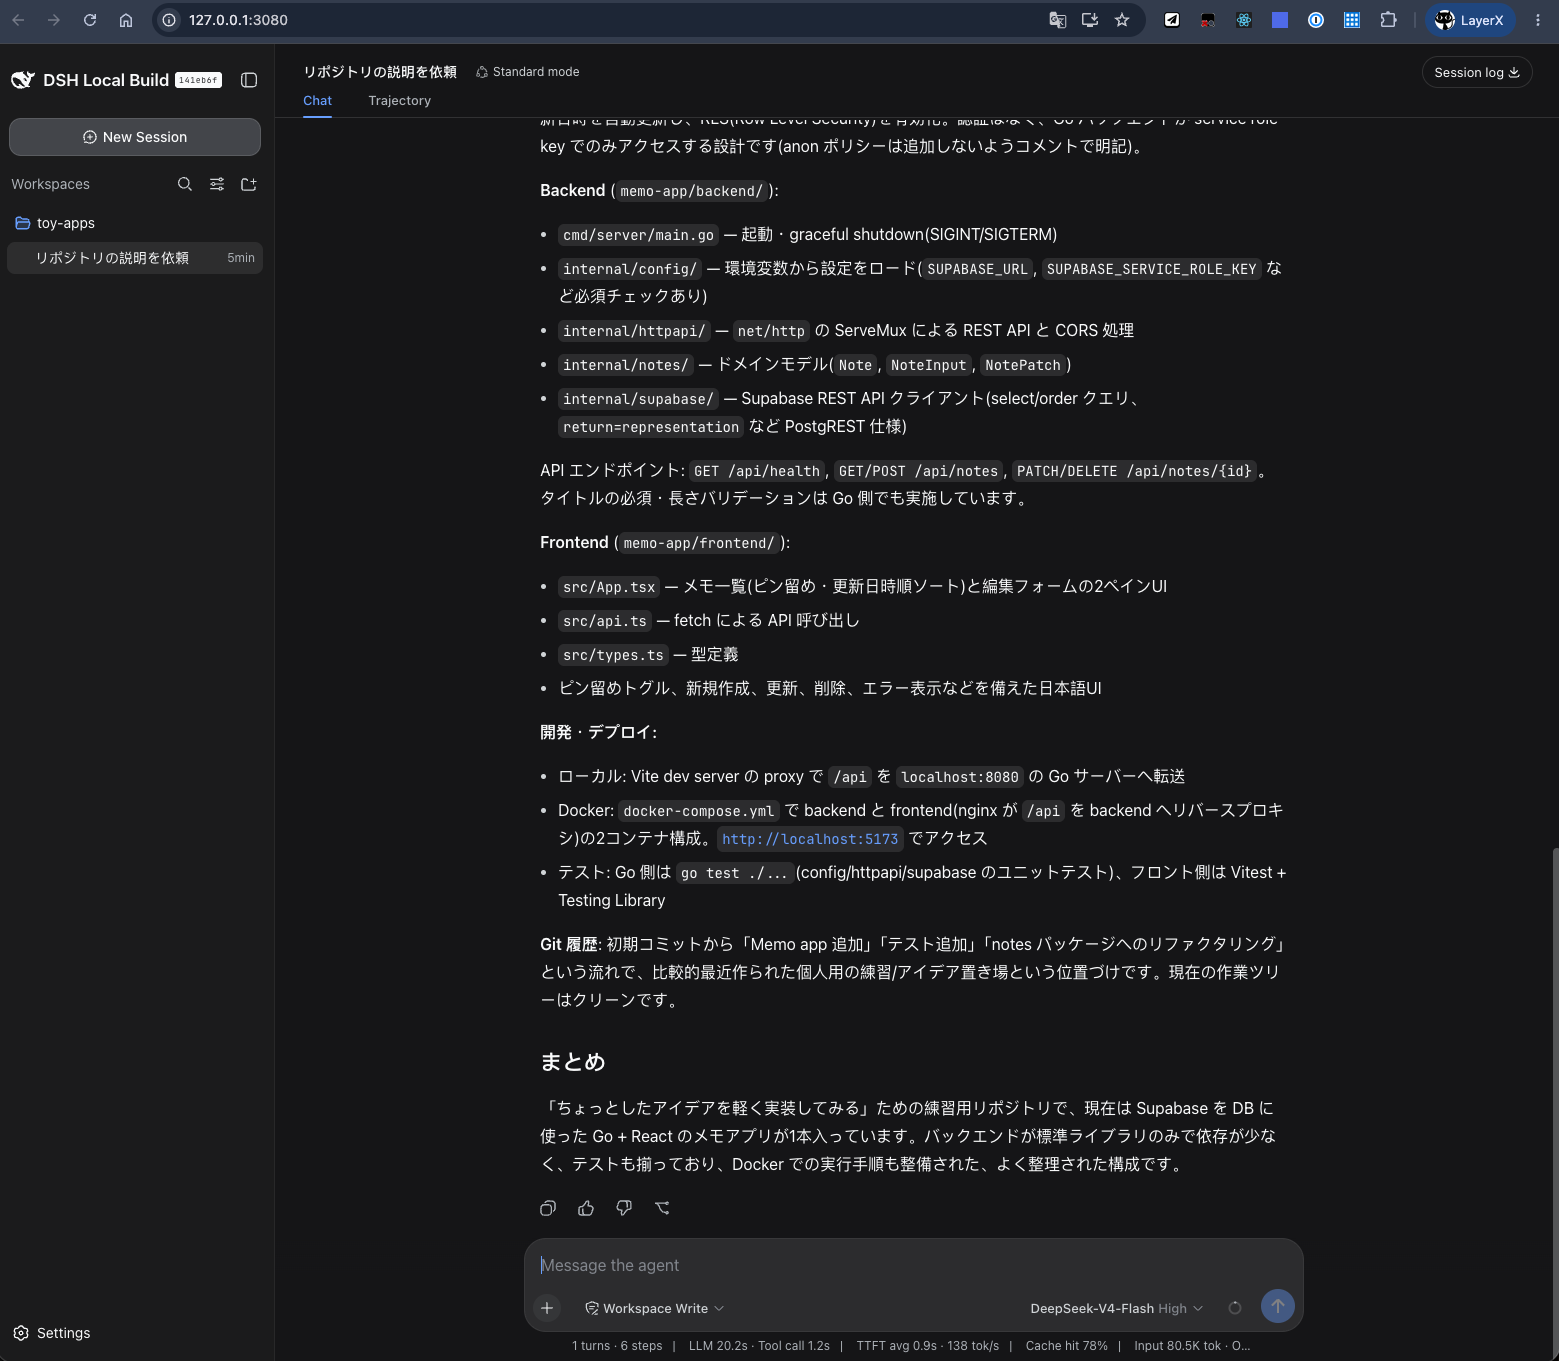Image resolution: width=1559 pixels, height=1361 pixels.
Task: Click the 141eb6f build badge
Action: [198, 80]
